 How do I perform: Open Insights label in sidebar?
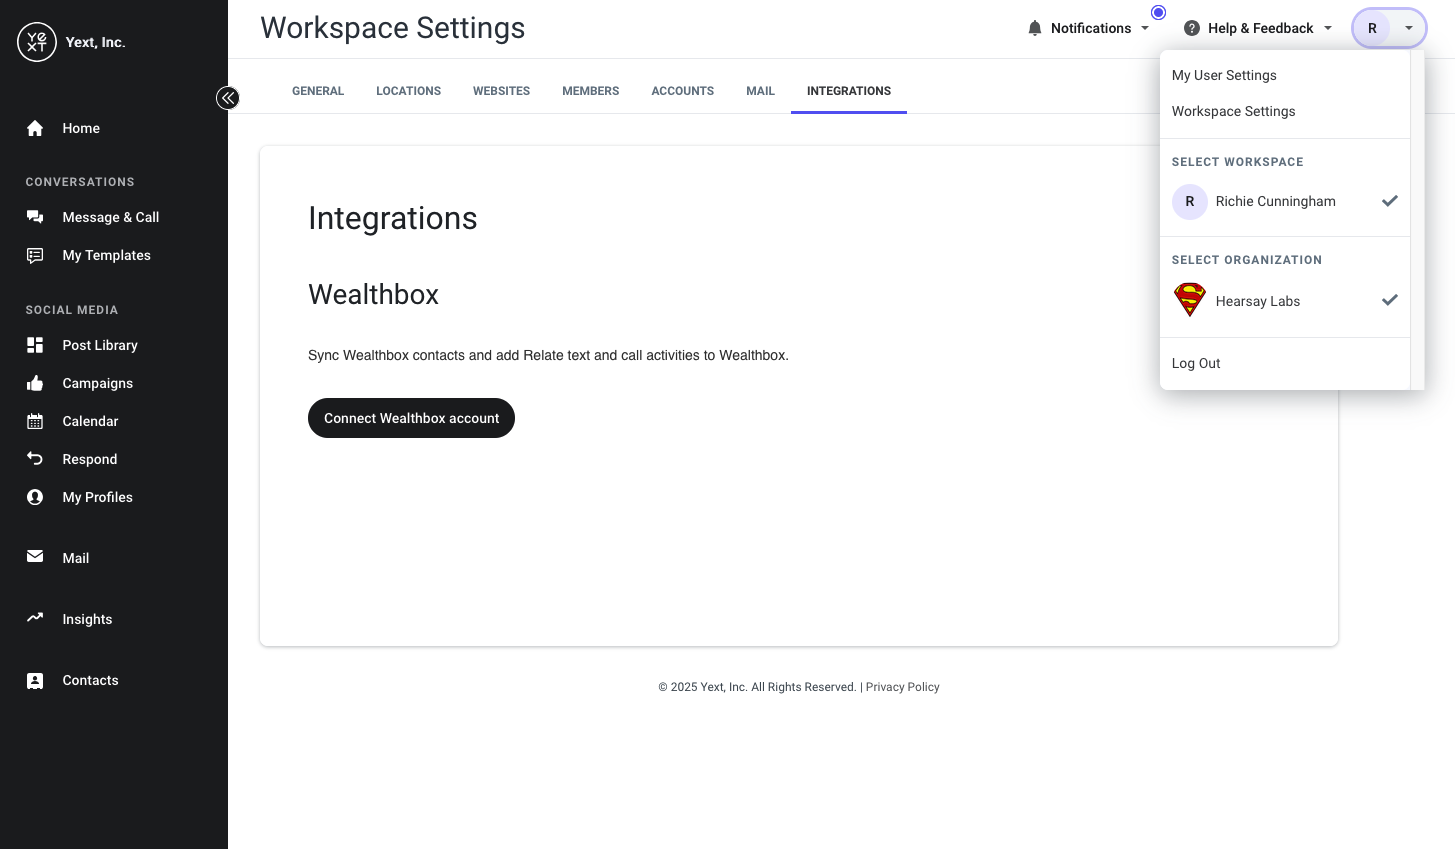[87, 619]
